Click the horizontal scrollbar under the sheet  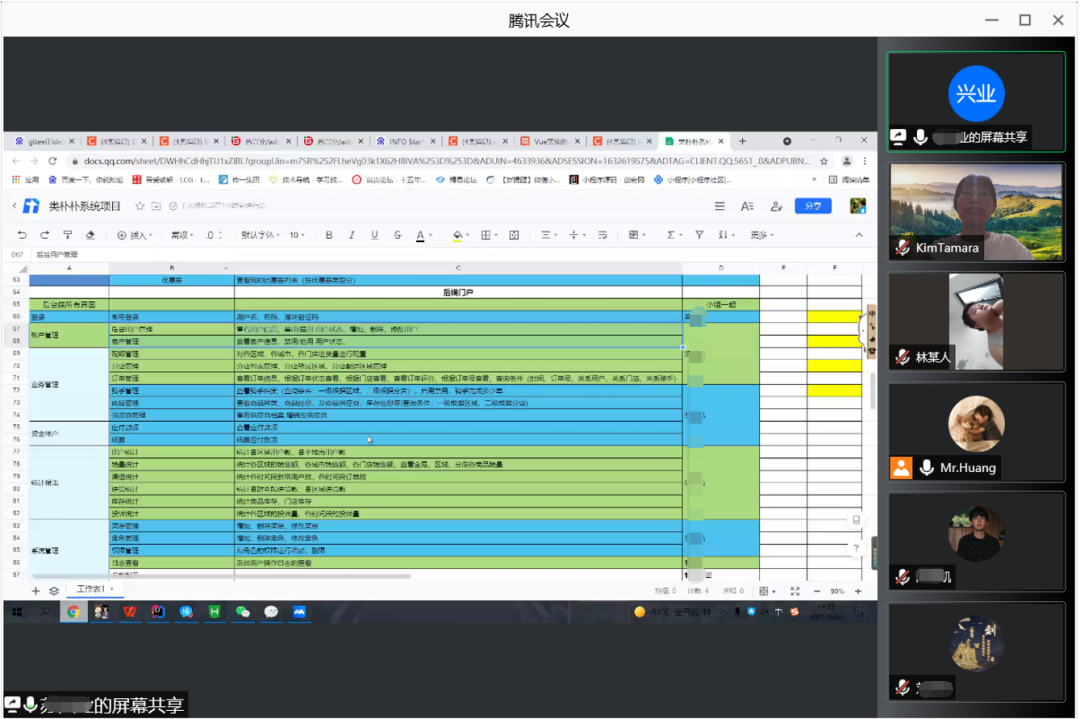click(x=222, y=576)
